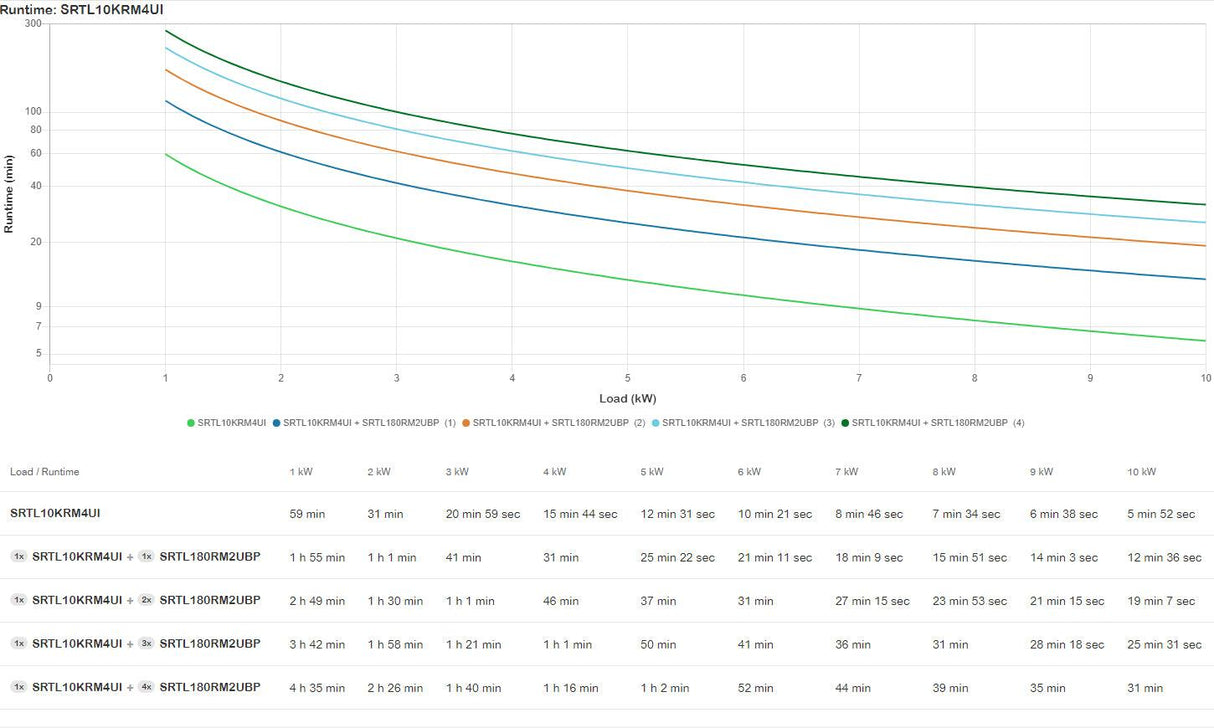1214x728 pixels.
Task: Select the 10 kW column header
Action: tap(1141, 472)
